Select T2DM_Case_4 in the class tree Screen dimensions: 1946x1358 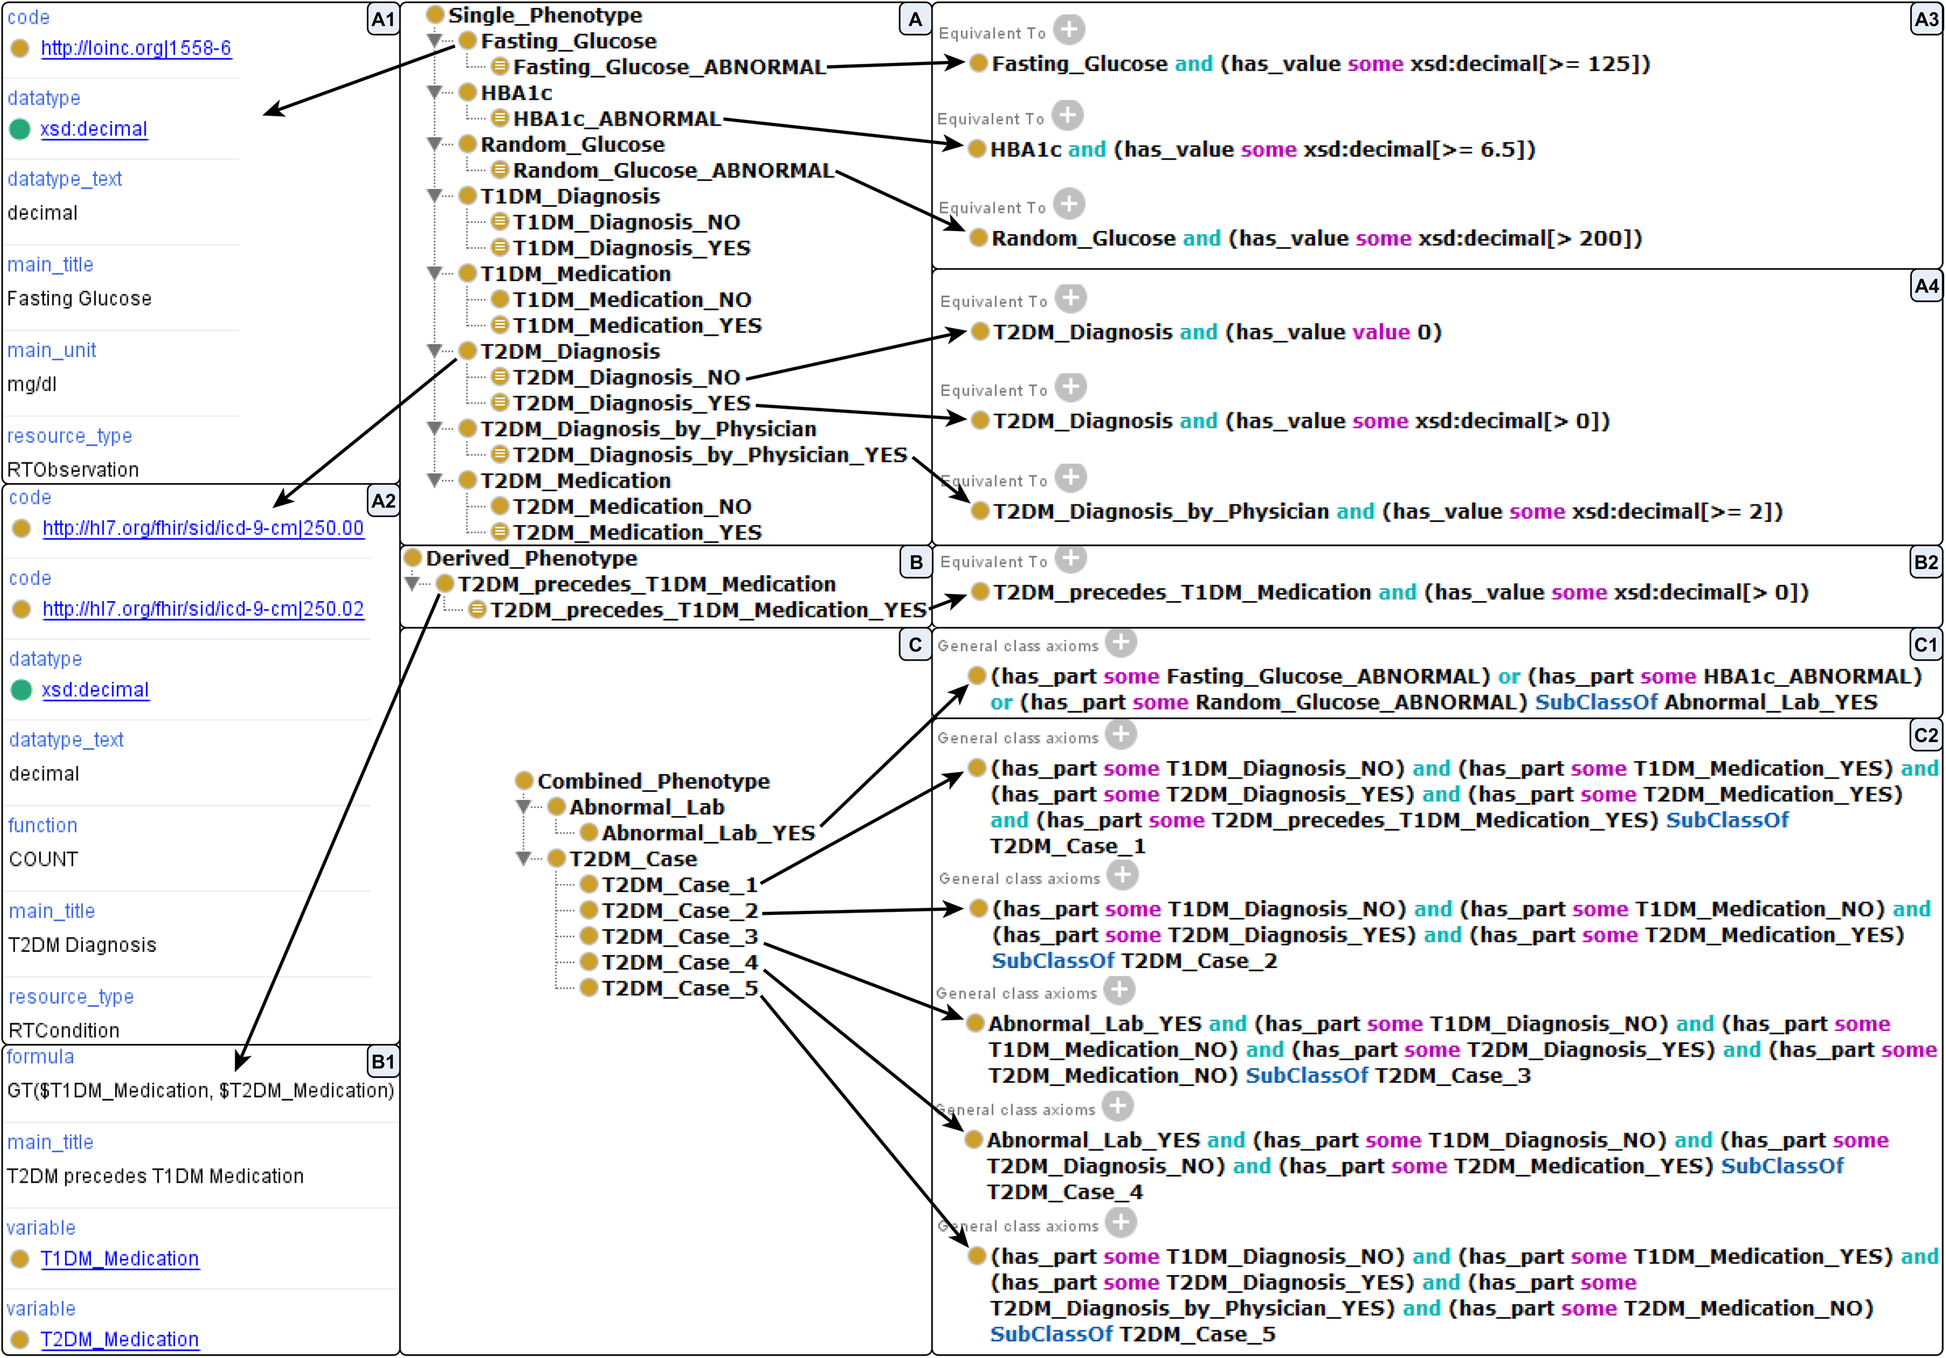click(680, 963)
